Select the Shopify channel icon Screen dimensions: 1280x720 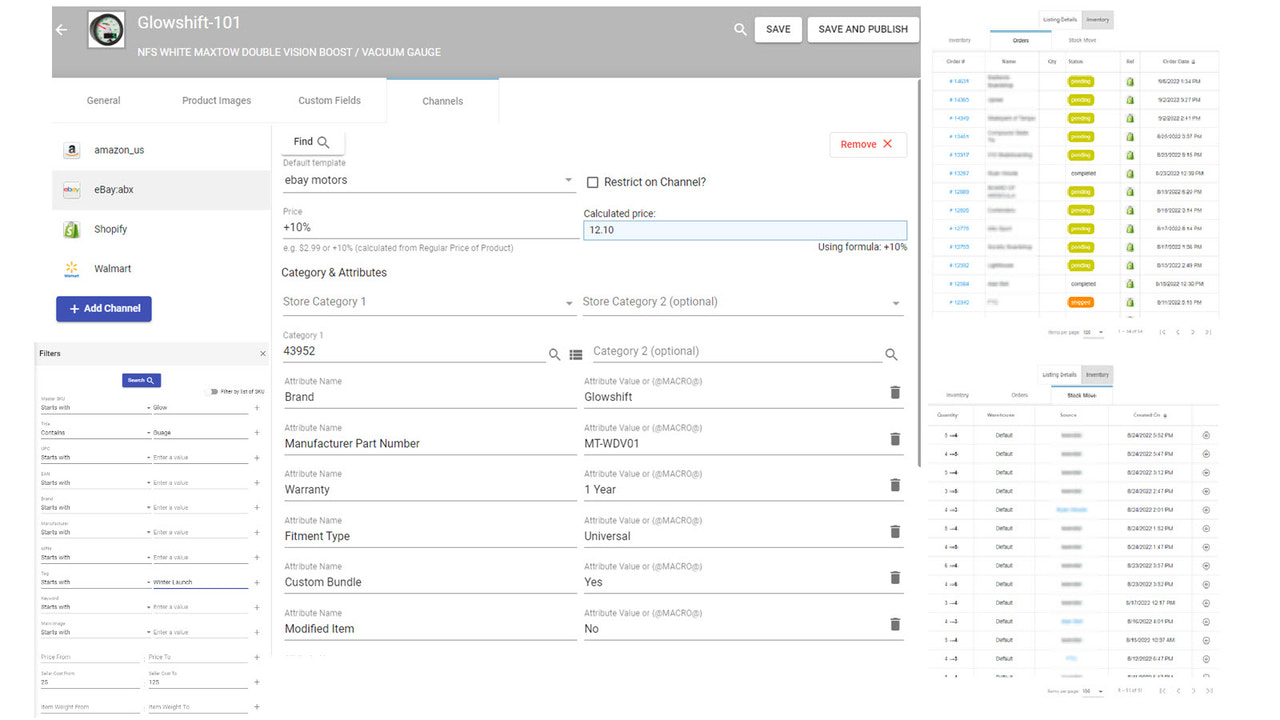point(71,228)
